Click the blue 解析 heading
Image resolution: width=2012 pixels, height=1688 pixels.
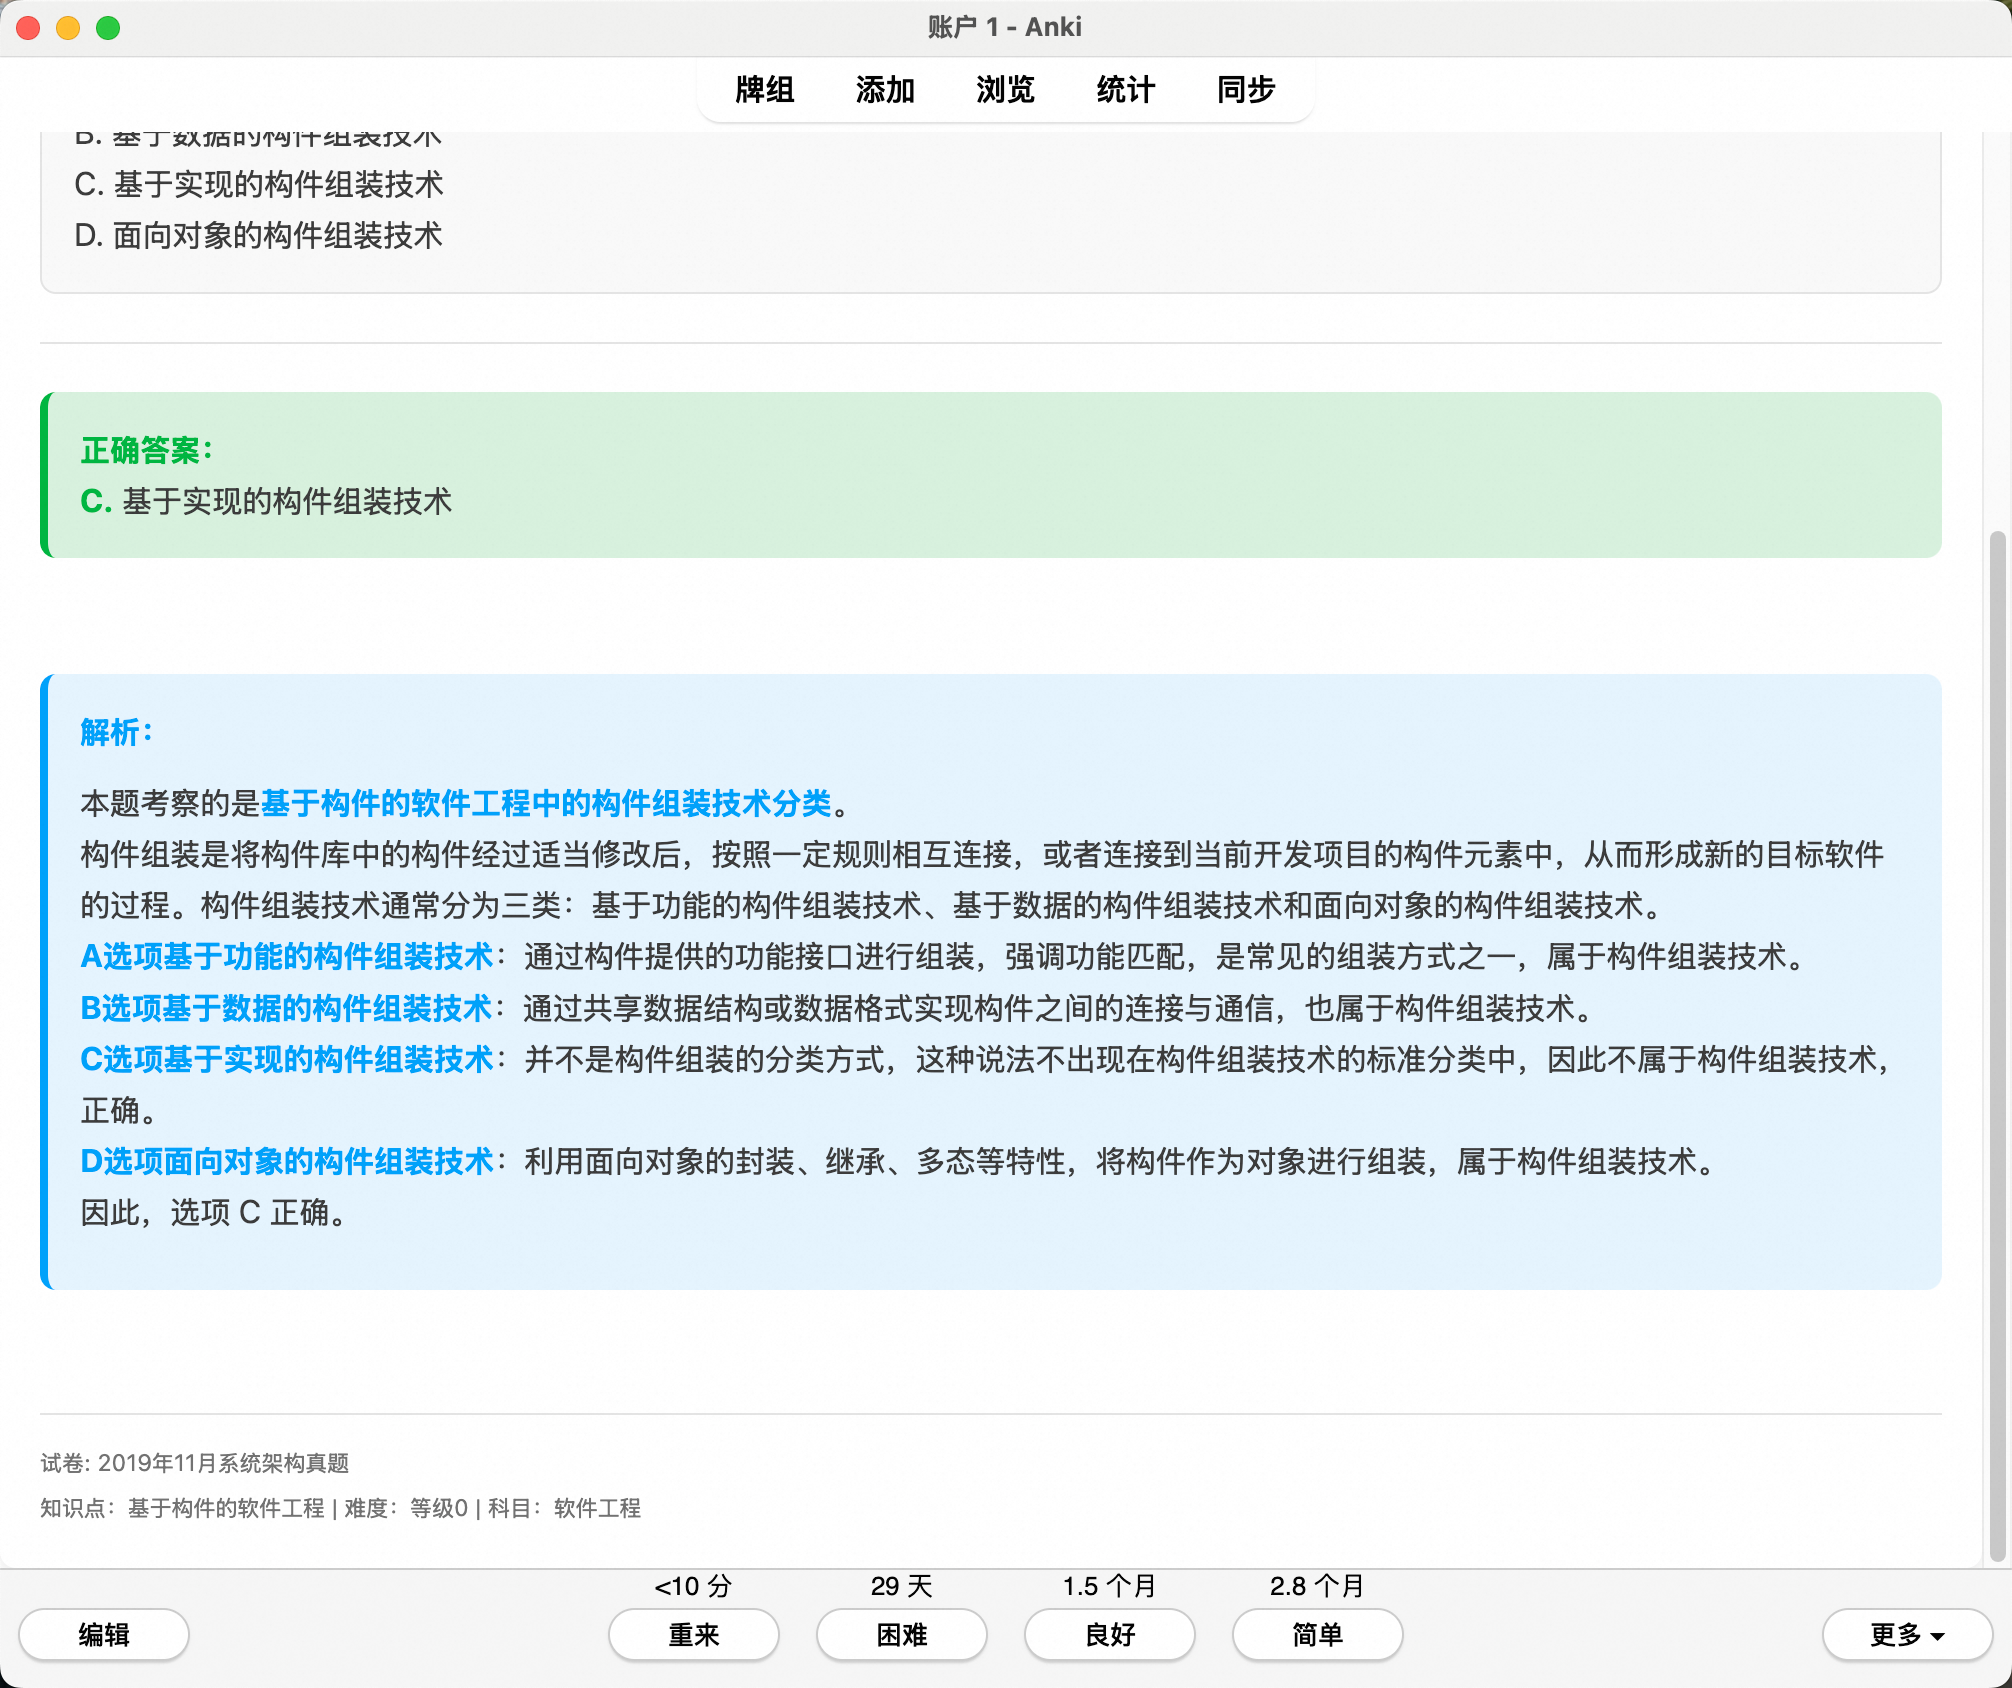coord(116,732)
